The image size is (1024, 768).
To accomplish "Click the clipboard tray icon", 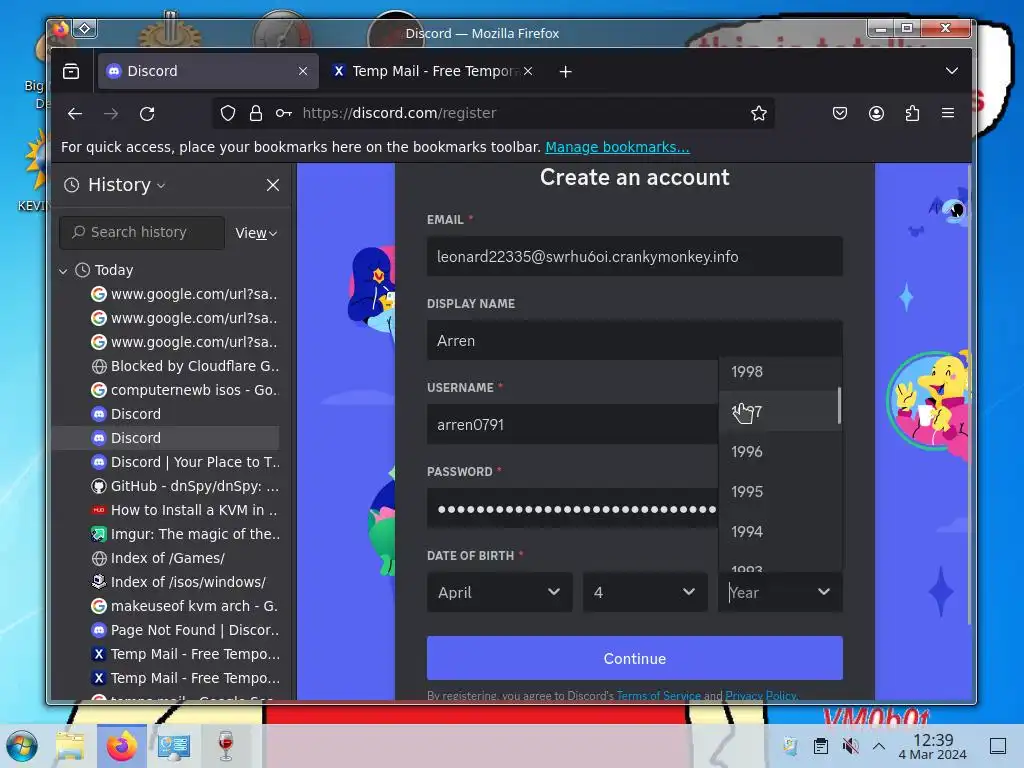I will pyautogui.click(x=821, y=746).
